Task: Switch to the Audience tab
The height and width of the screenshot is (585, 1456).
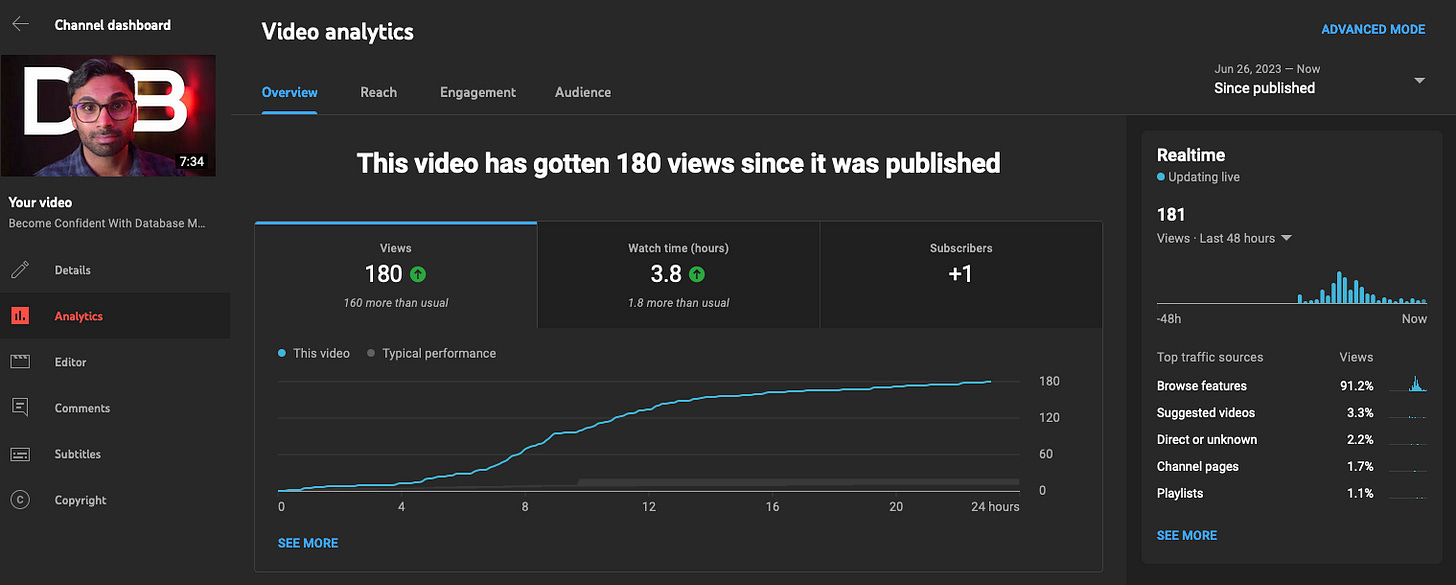Action: tap(583, 92)
